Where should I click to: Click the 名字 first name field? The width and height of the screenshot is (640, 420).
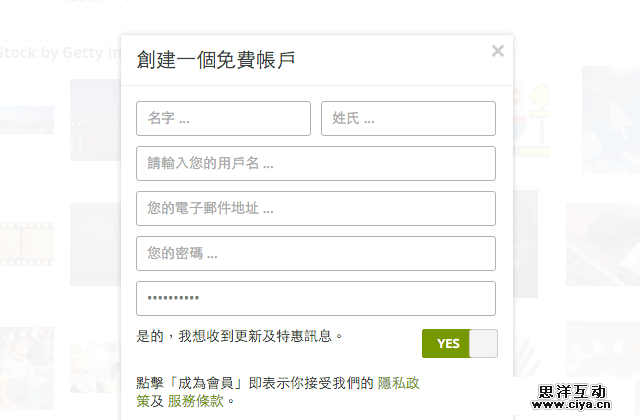223,118
